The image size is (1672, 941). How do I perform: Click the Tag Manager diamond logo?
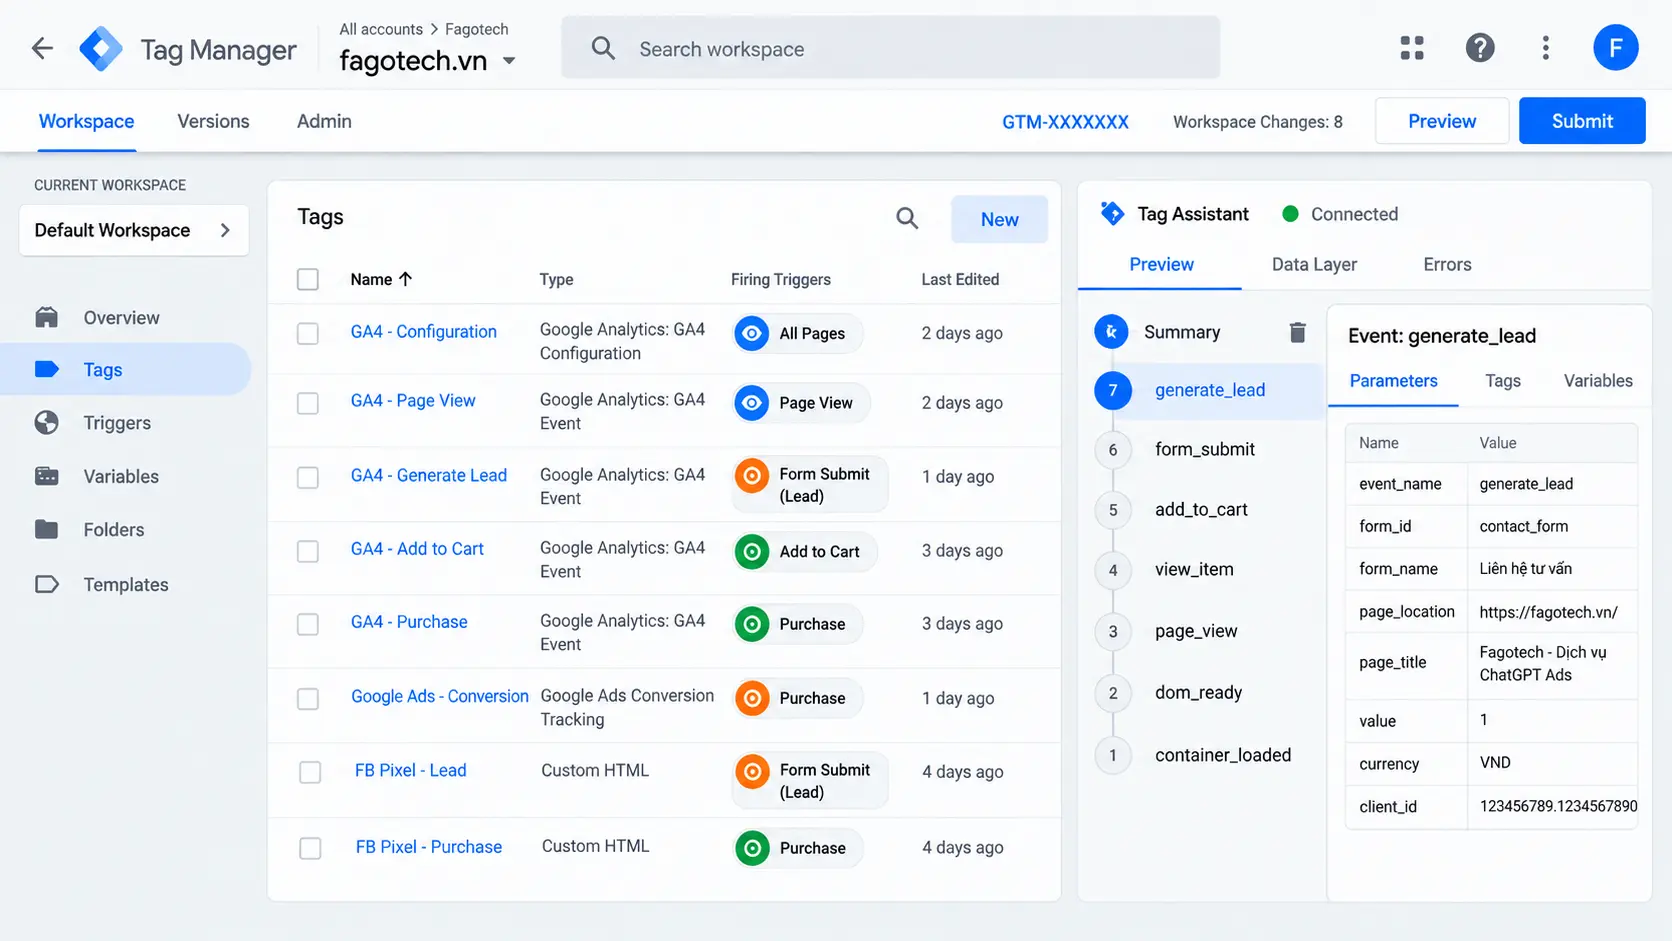pos(101,48)
